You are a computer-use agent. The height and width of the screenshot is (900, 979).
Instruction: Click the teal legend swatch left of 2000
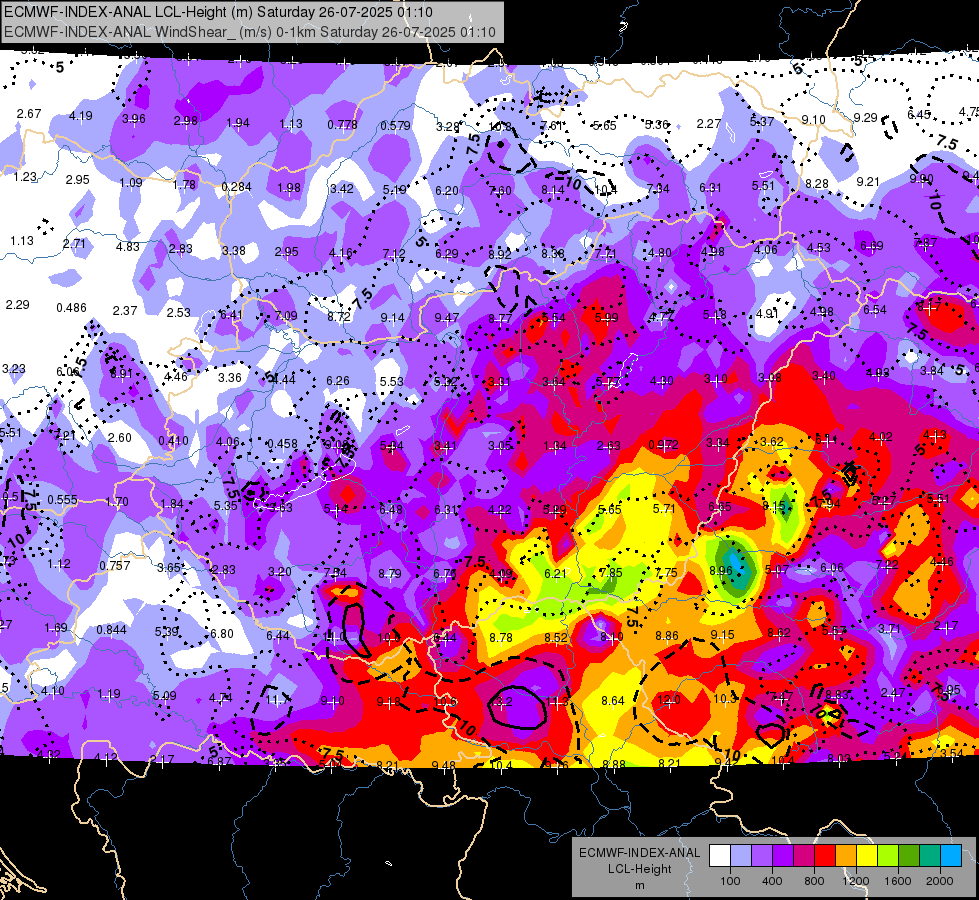(x=929, y=856)
